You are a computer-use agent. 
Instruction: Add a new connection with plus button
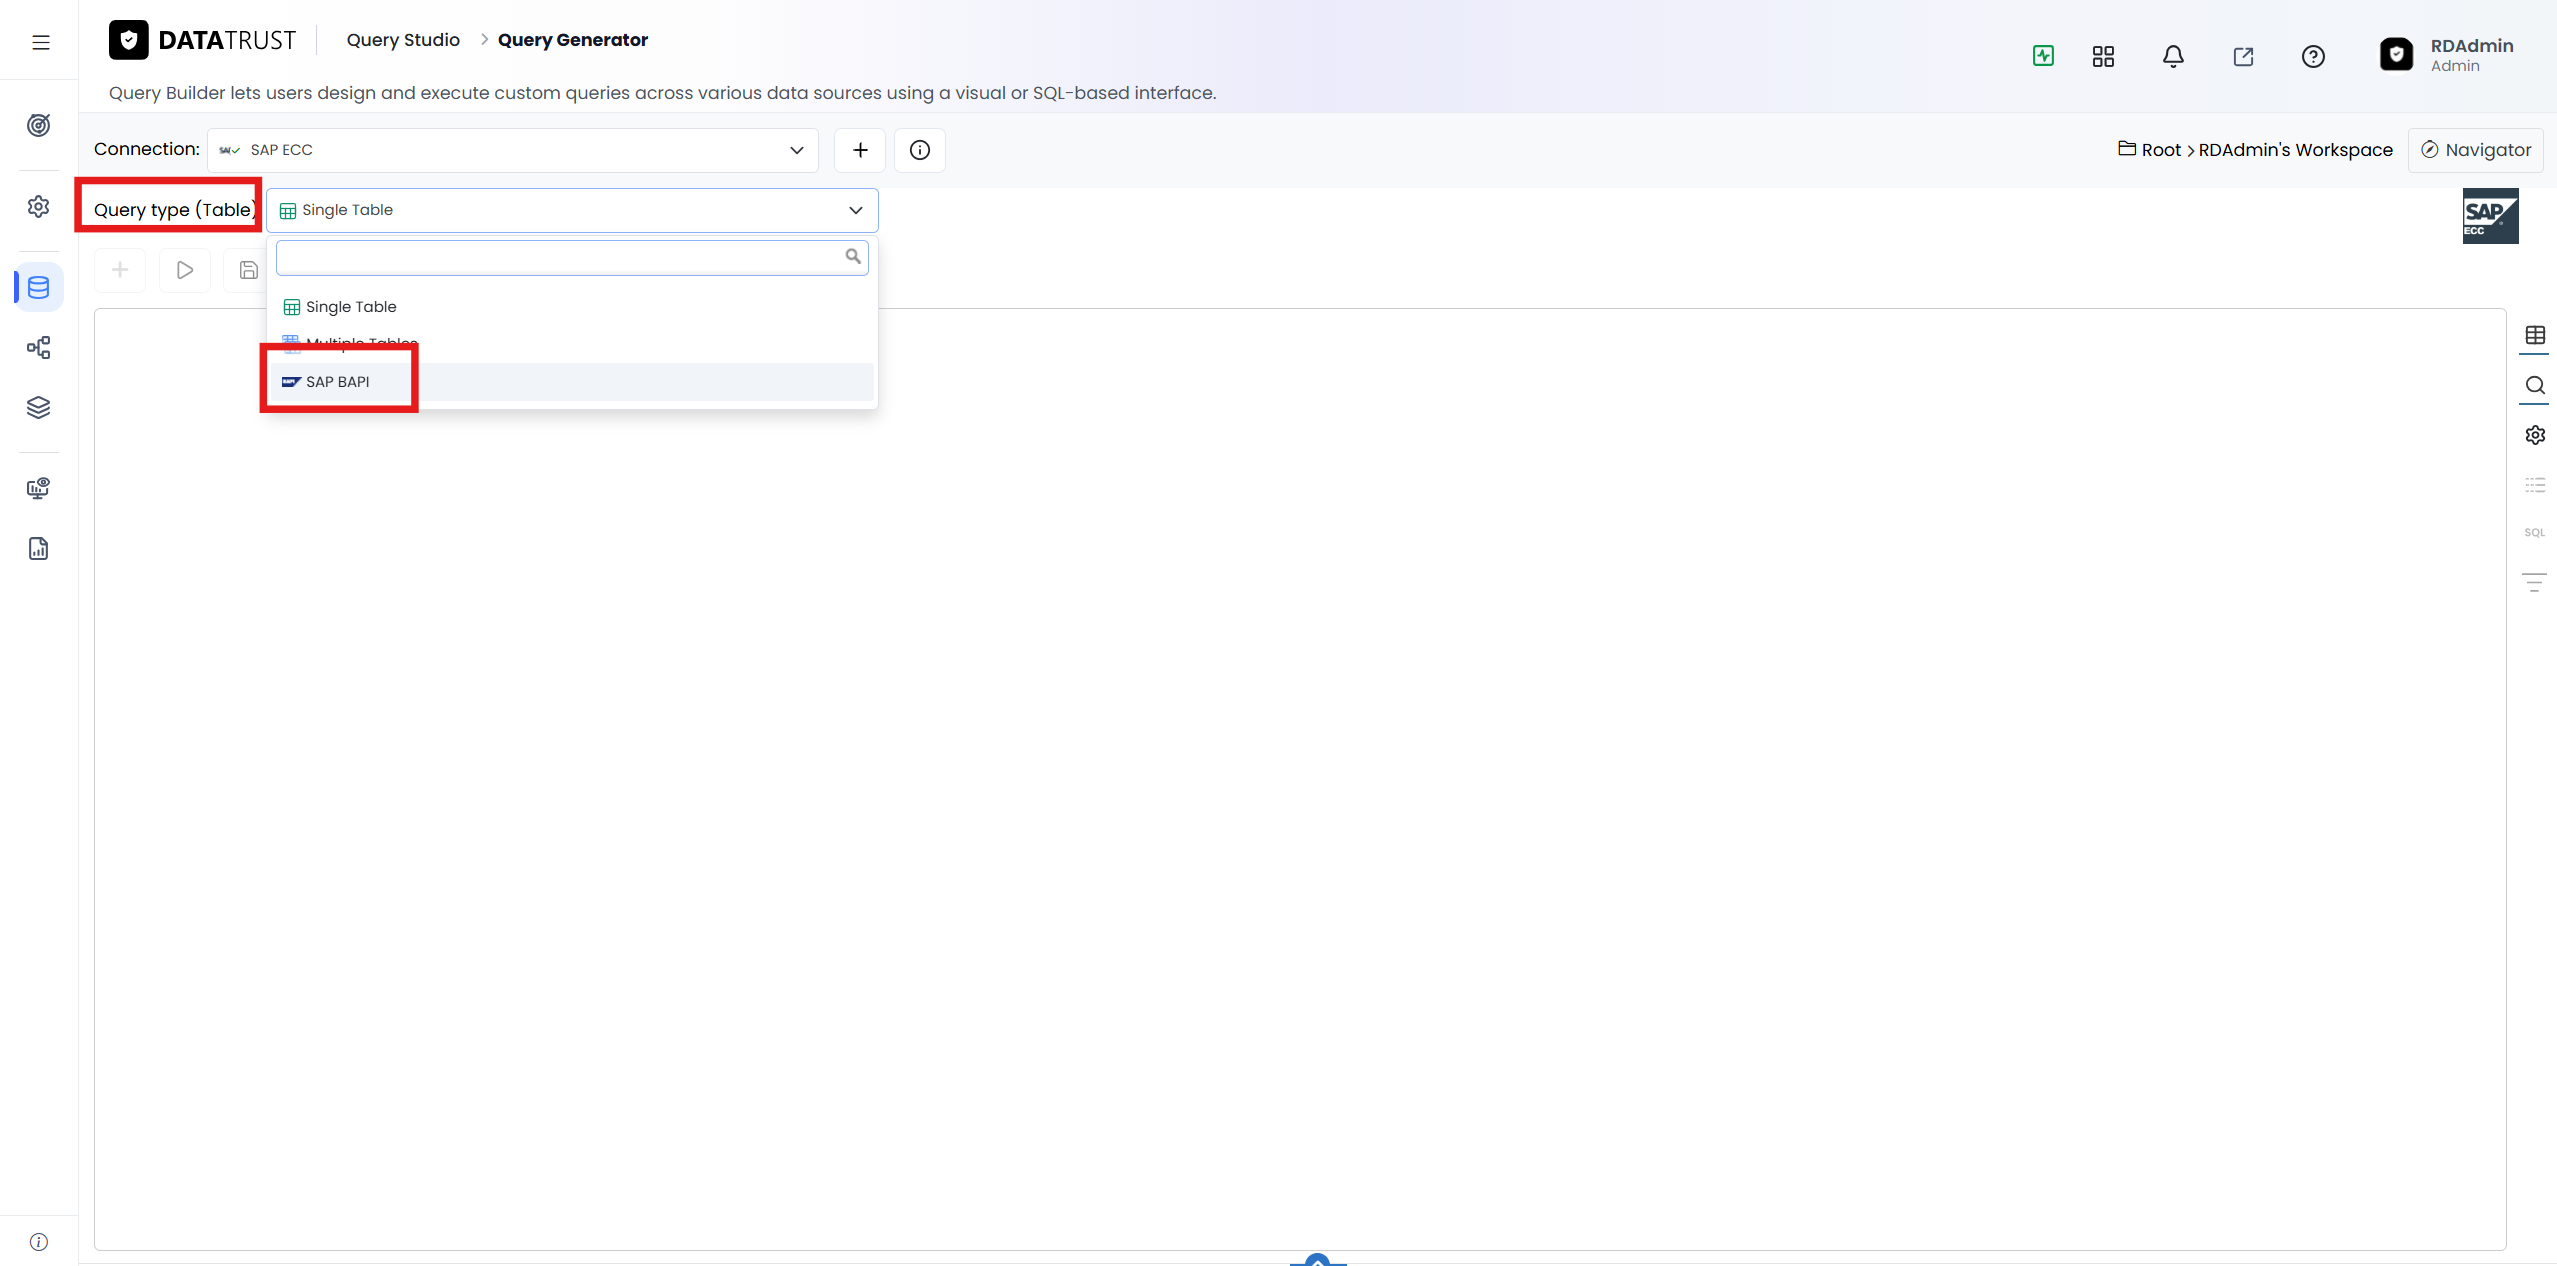point(860,150)
